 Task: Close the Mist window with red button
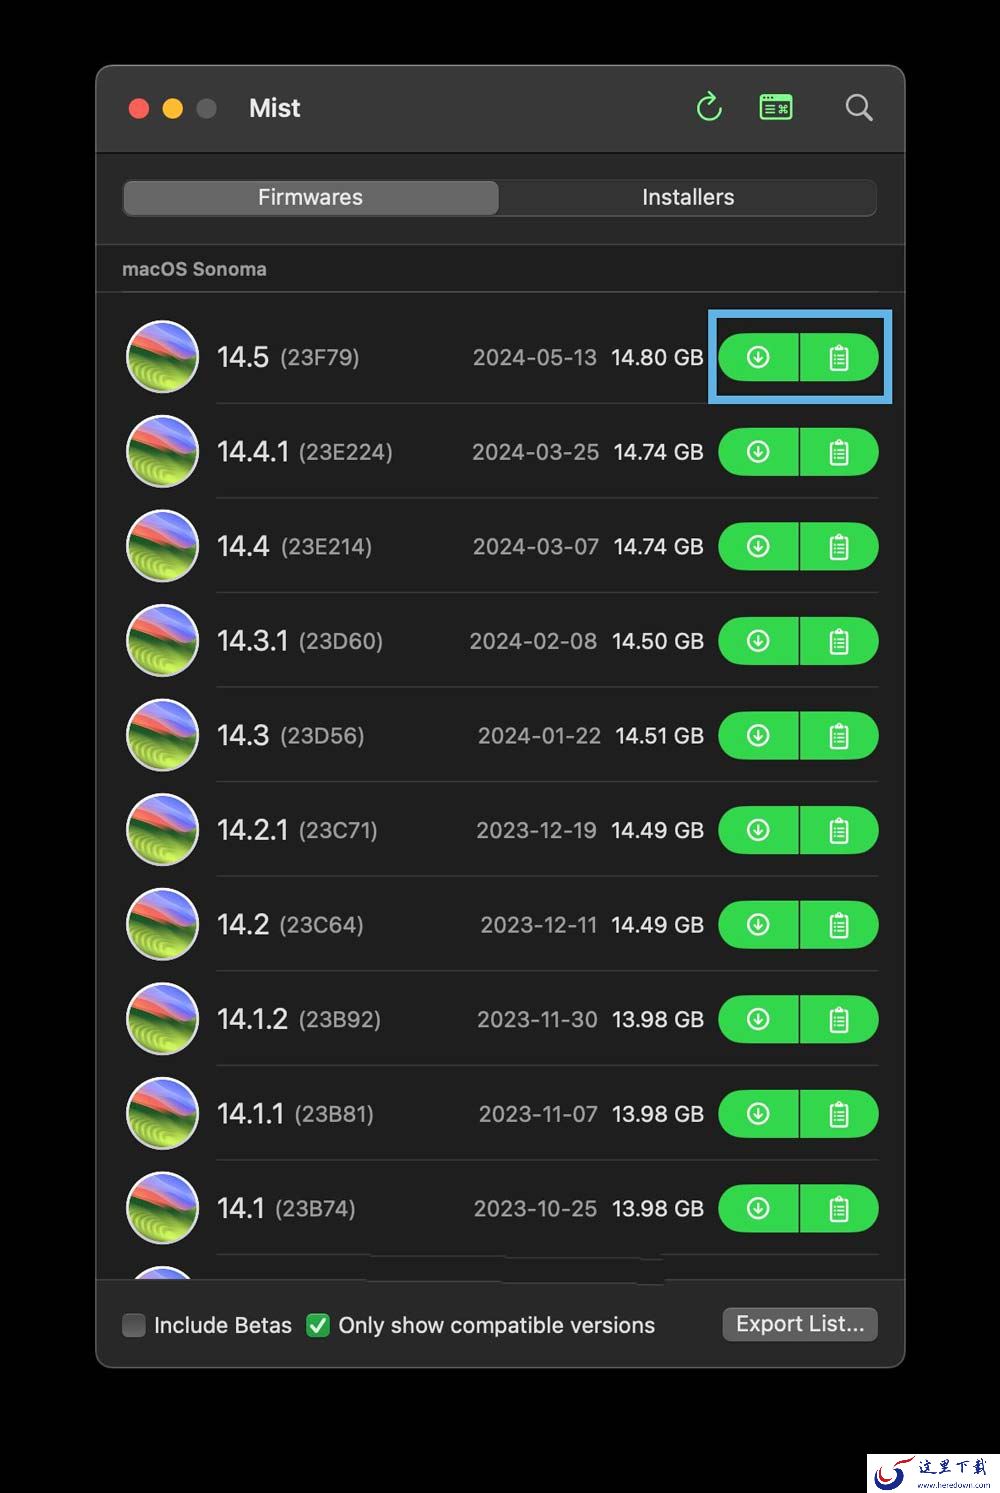[x=139, y=108]
